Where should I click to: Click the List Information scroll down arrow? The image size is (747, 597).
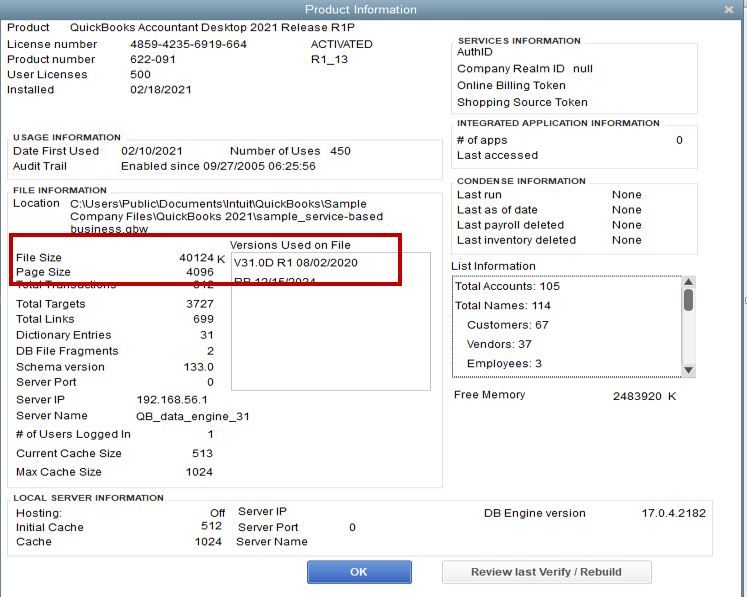pos(688,370)
